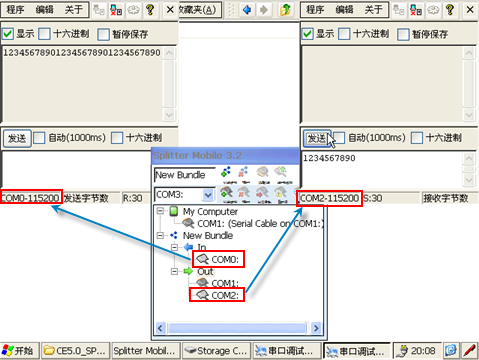Collapse the In branch expander

(x=174, y=247)
